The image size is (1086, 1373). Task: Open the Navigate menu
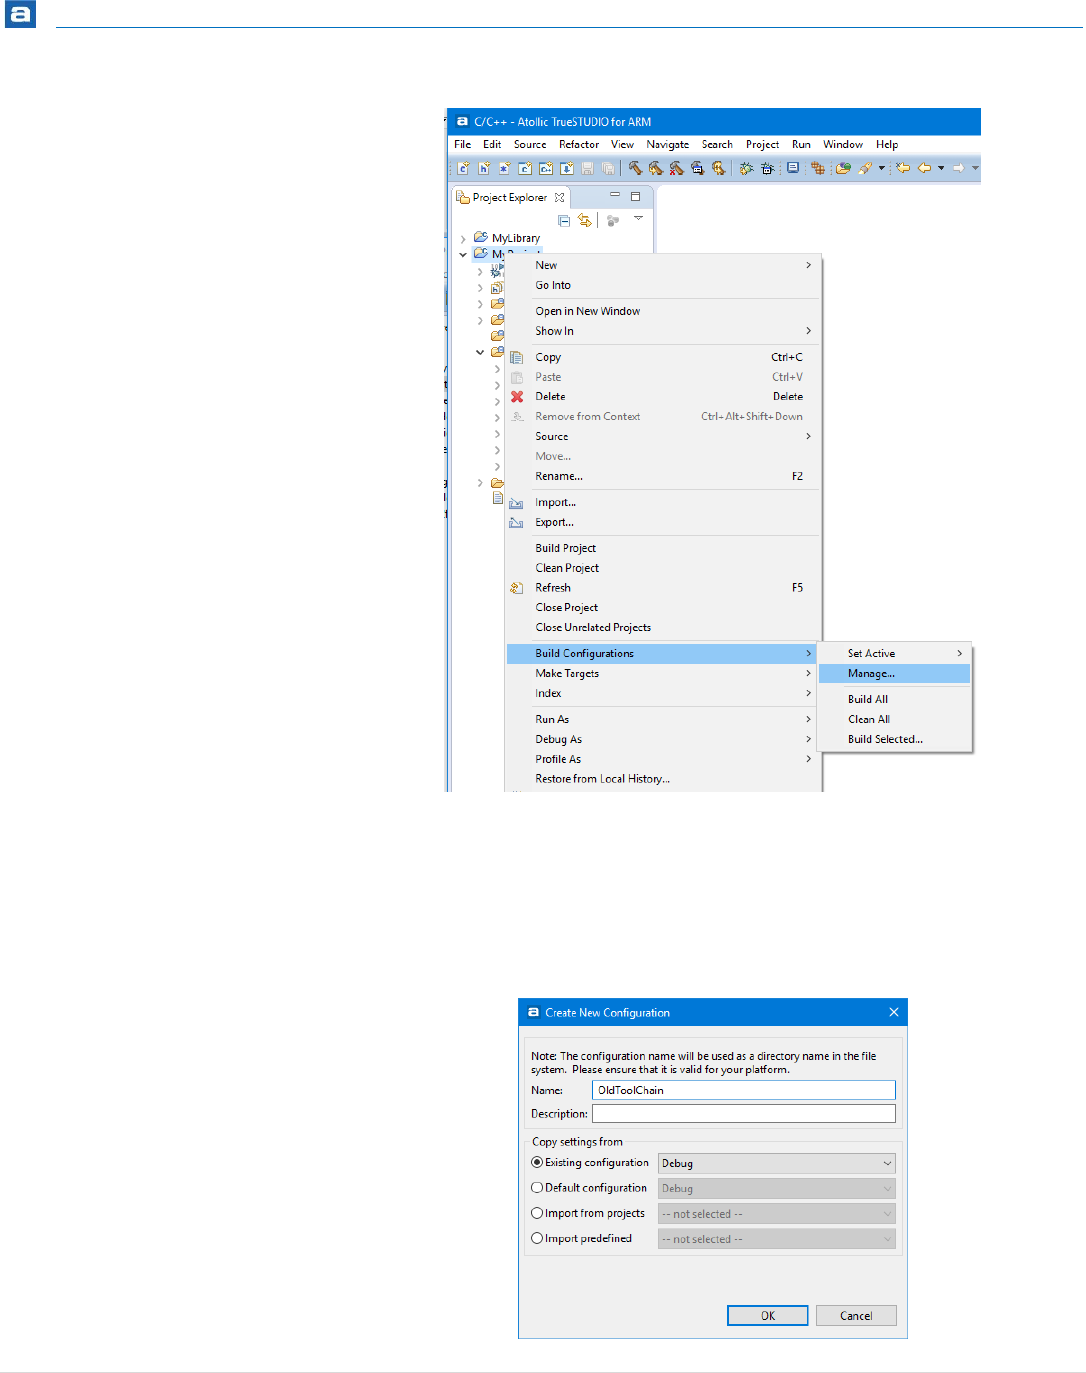pos(668,144)
